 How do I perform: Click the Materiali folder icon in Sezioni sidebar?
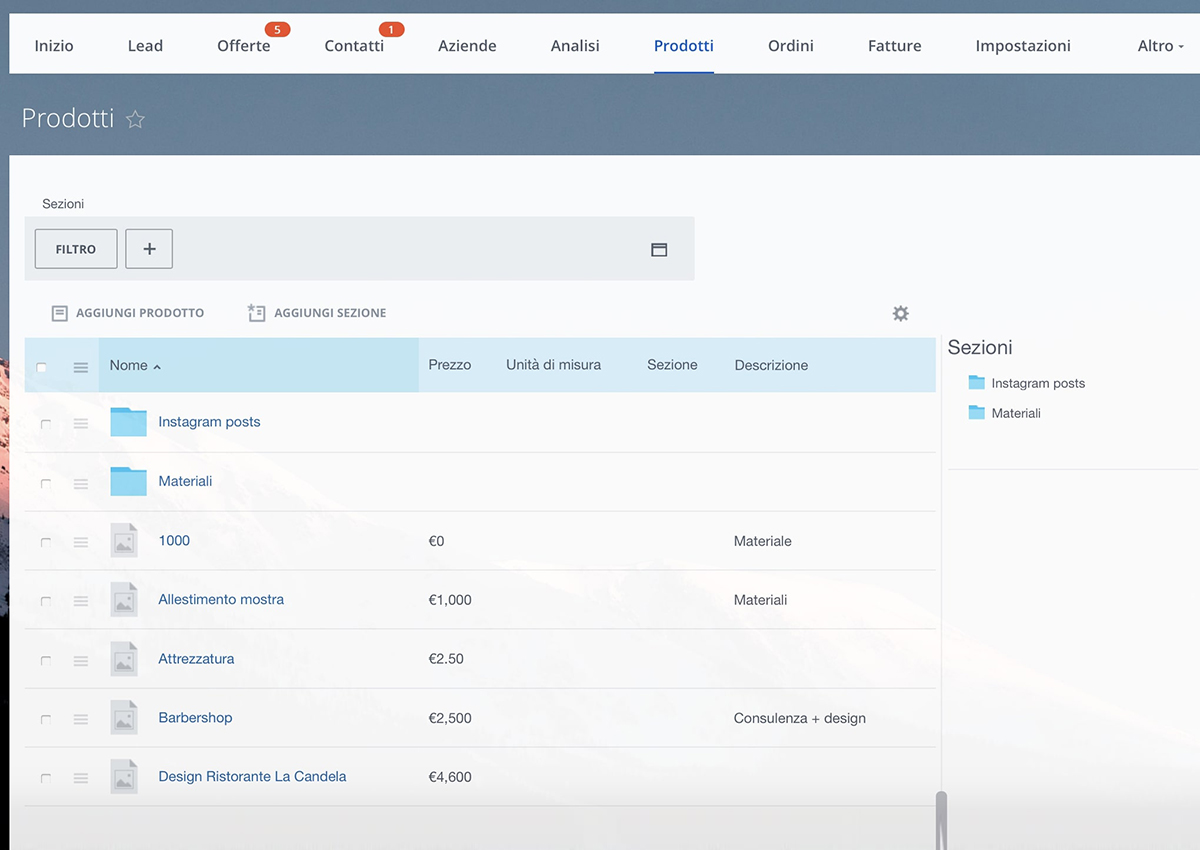point(977,413)
